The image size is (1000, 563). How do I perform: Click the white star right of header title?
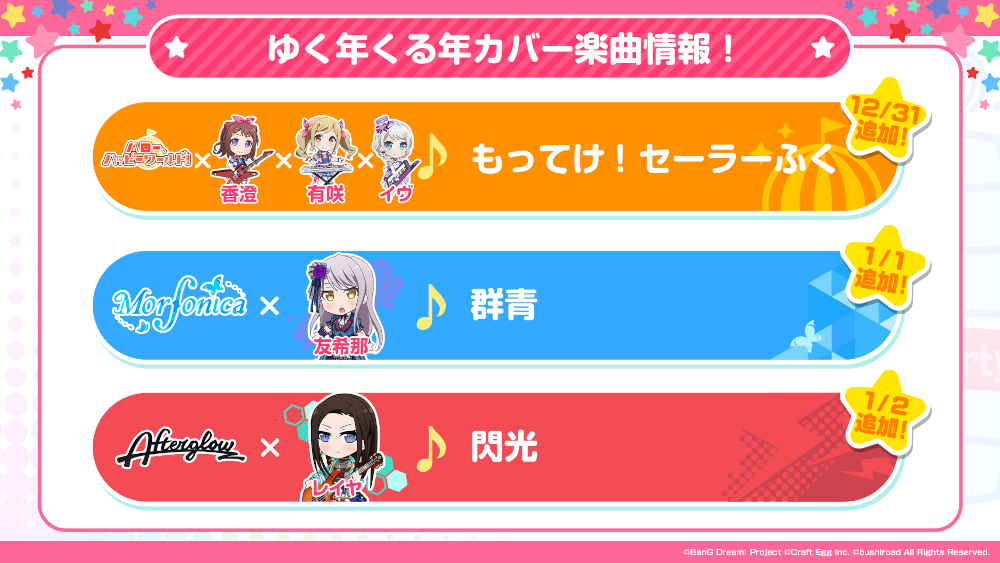(x=823, y=47)
